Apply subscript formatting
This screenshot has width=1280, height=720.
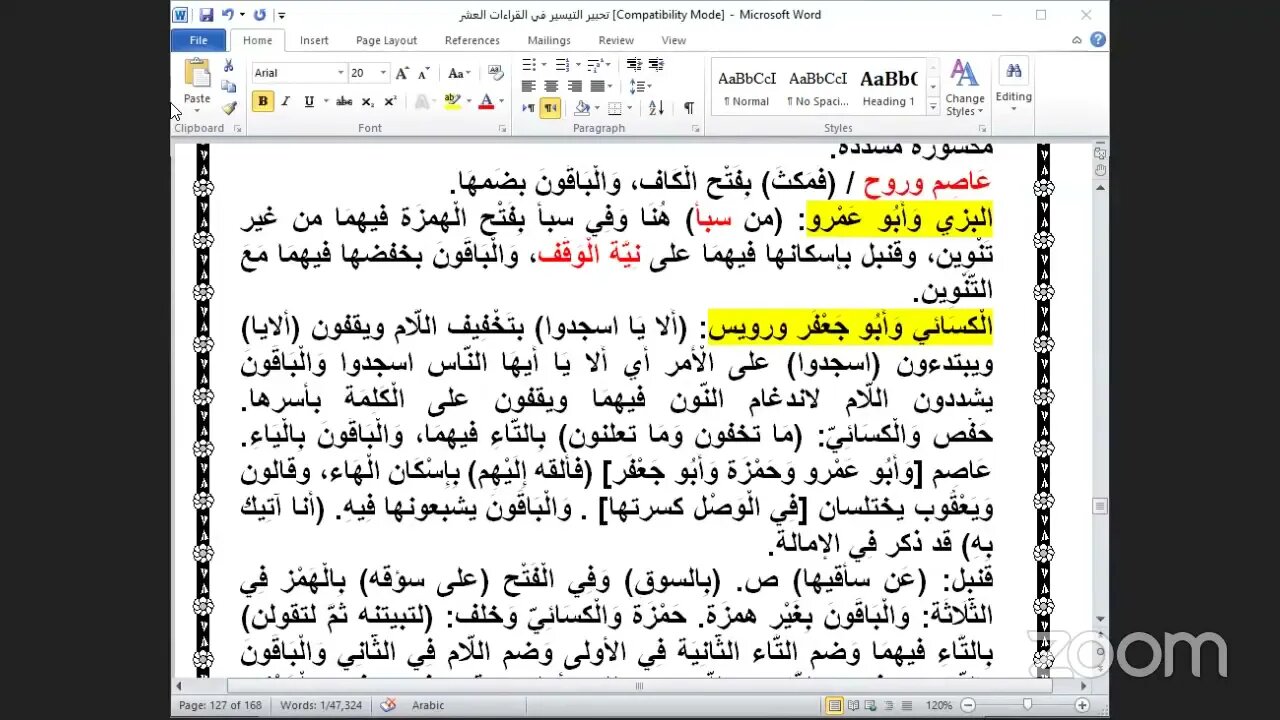(x=368, y=101)
